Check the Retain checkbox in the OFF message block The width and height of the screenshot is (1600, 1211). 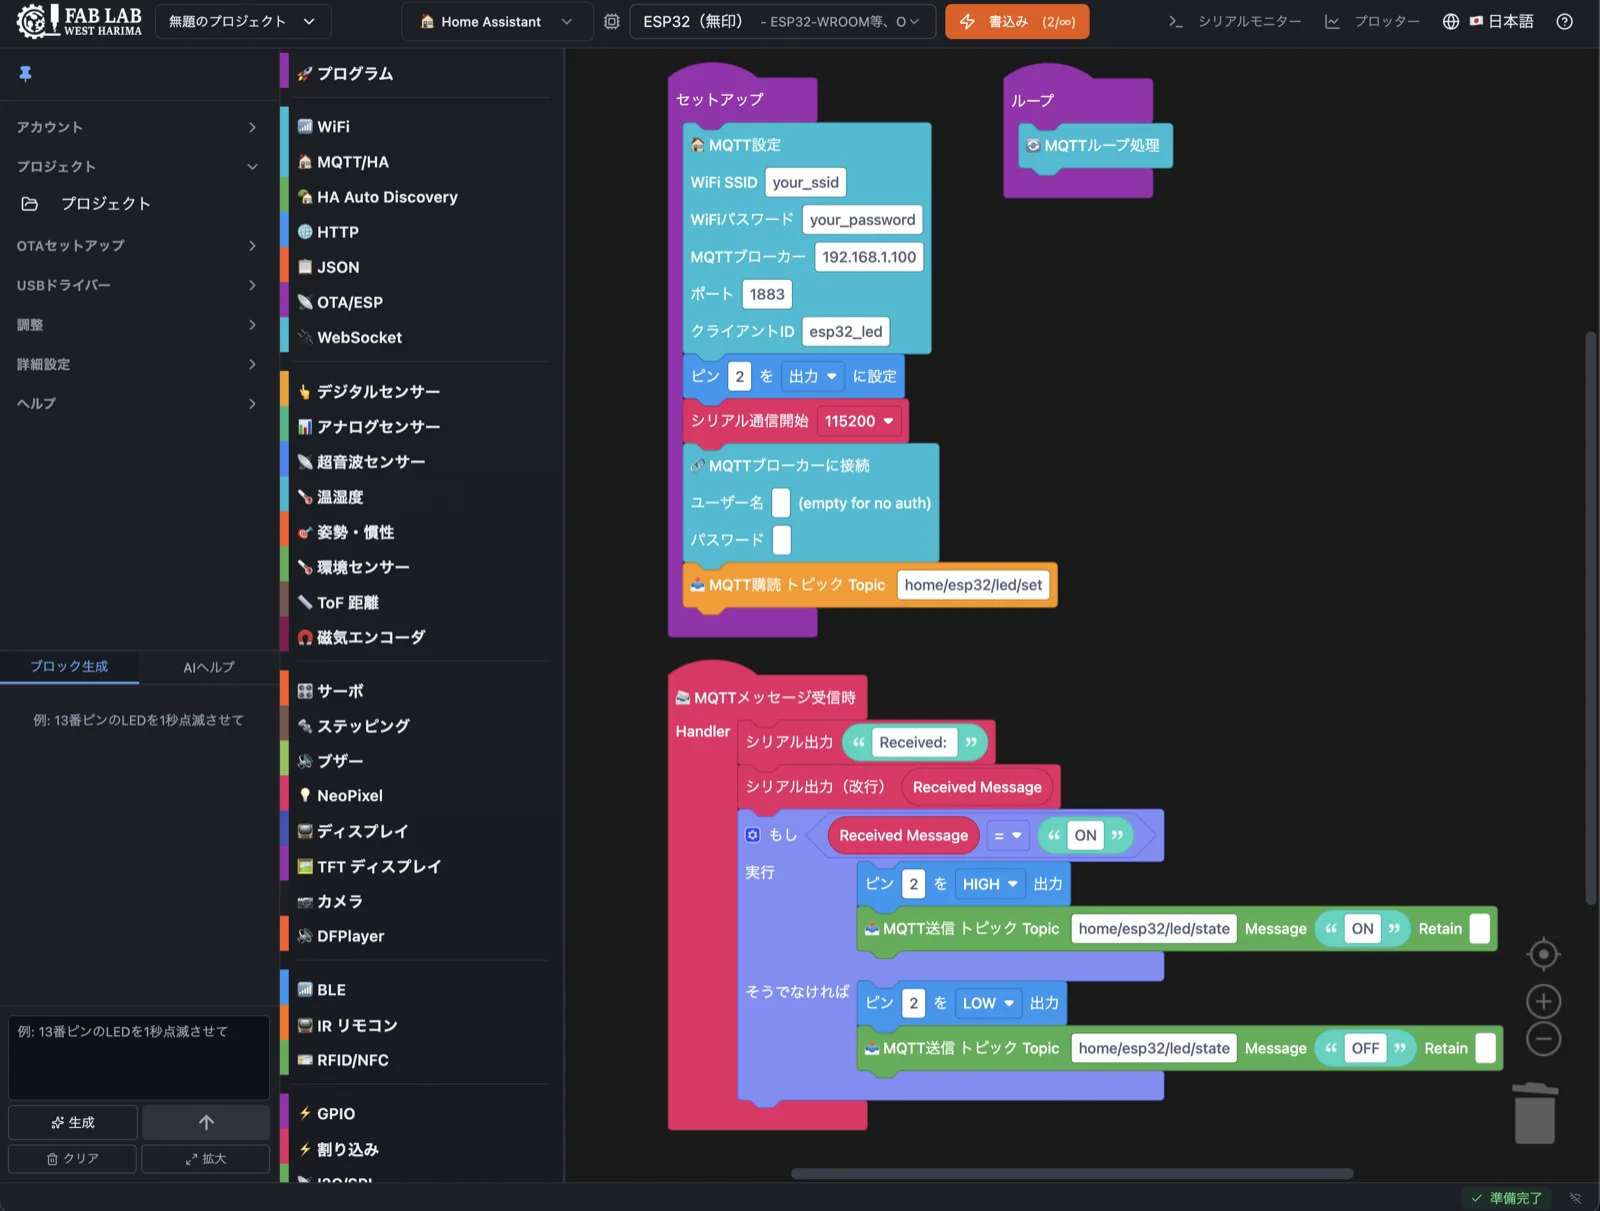(1487, 1048)
